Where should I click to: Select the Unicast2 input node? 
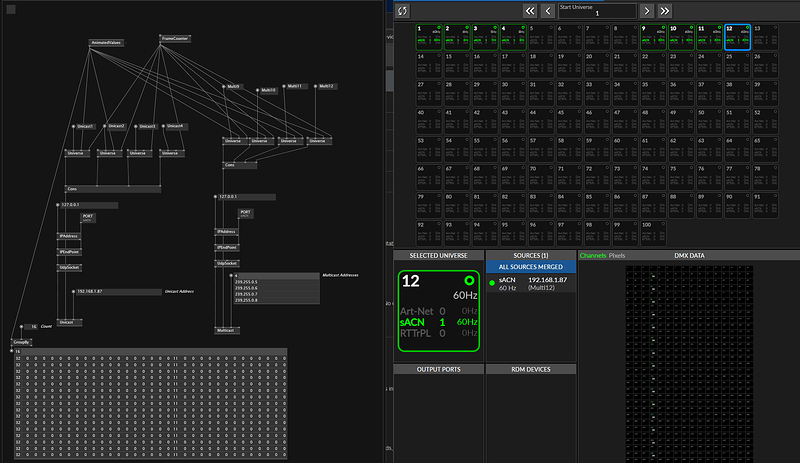[116, 126]
